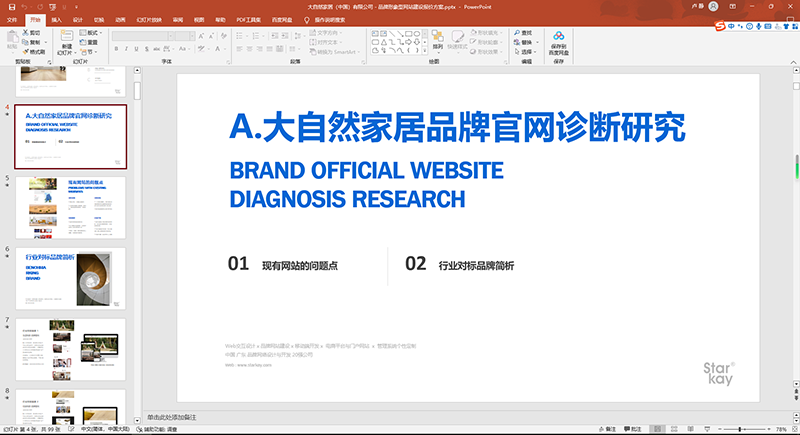Viewport: 800px width, 435px height.
Task: Toggle strikethrough formatting
Action: pyautogui.click(x=157, y=49)
